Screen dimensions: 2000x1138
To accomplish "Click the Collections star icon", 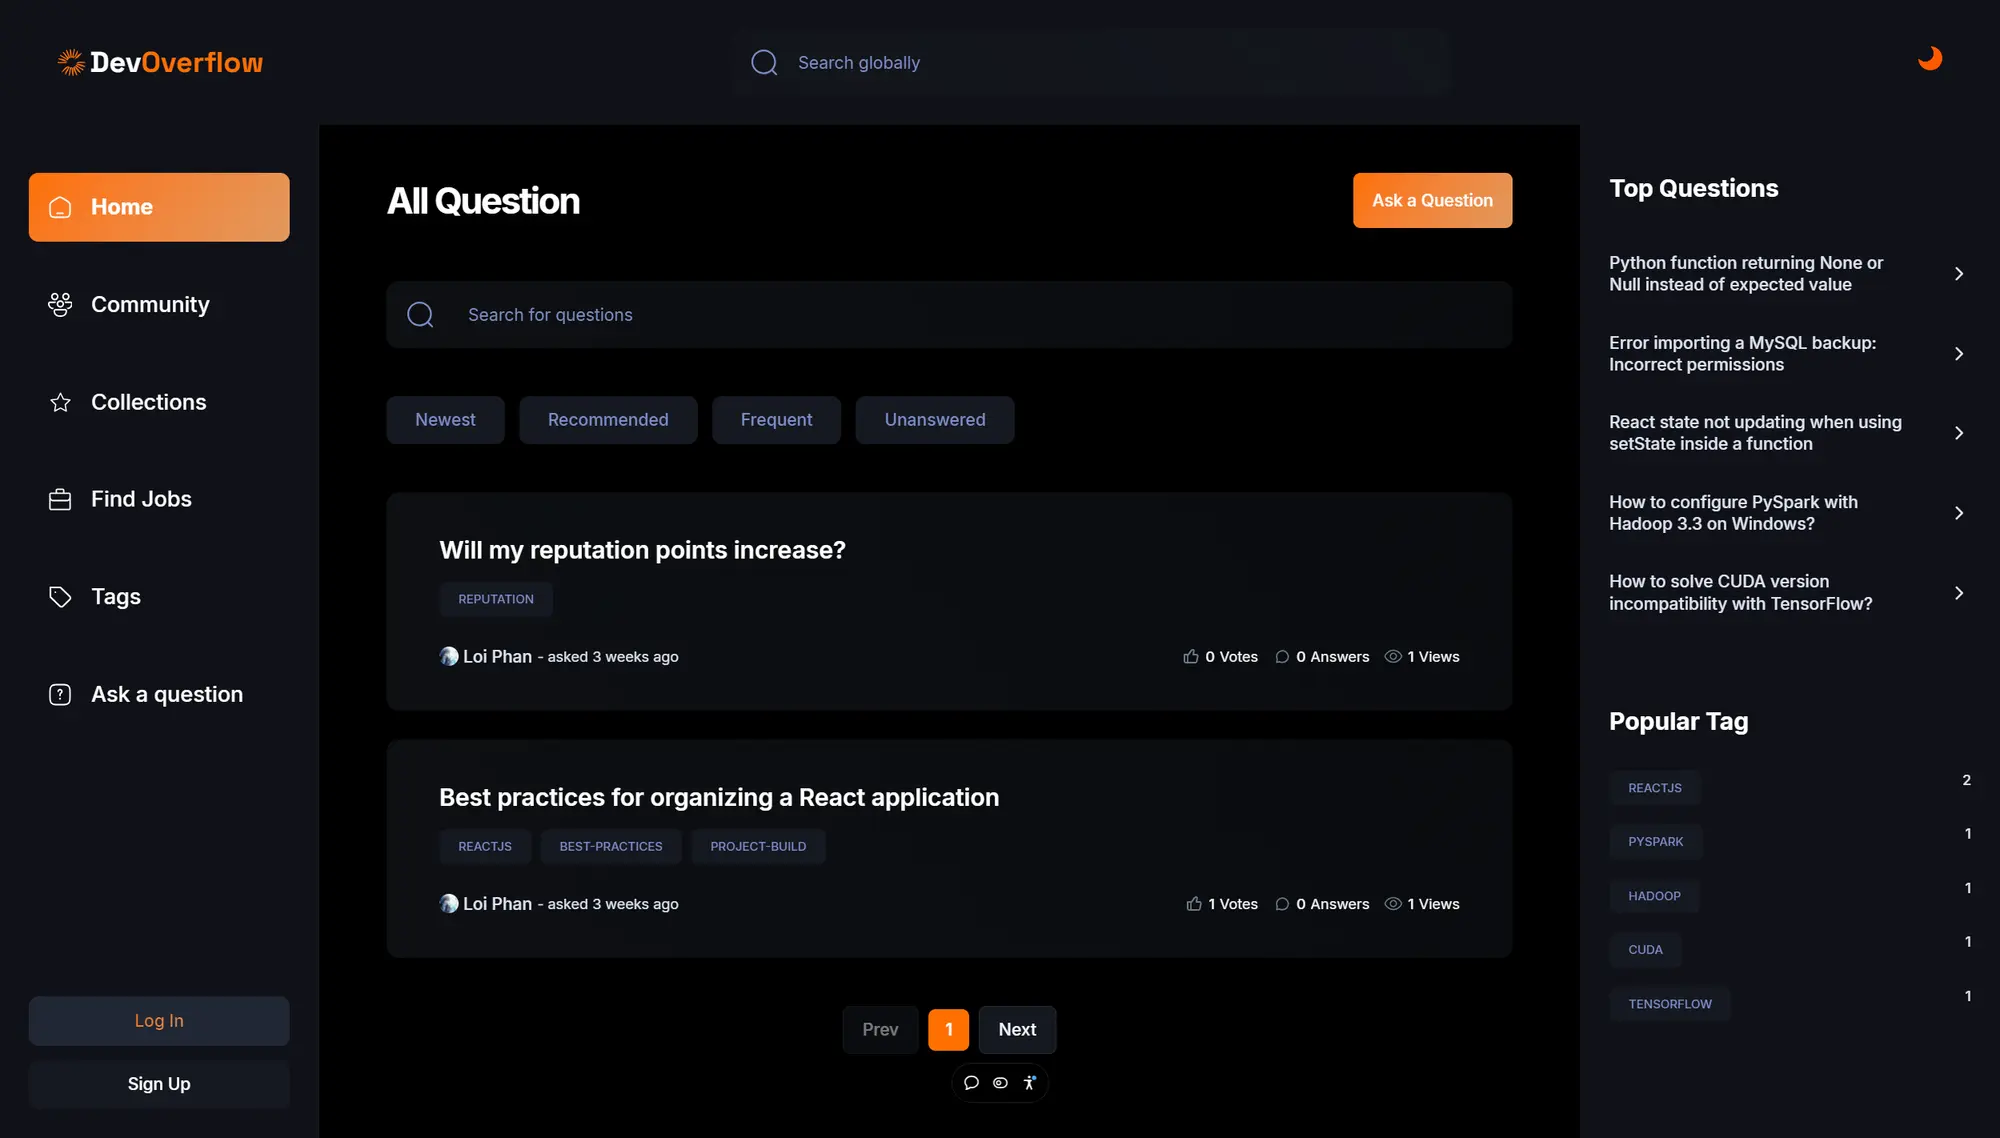I will [60, 403].
